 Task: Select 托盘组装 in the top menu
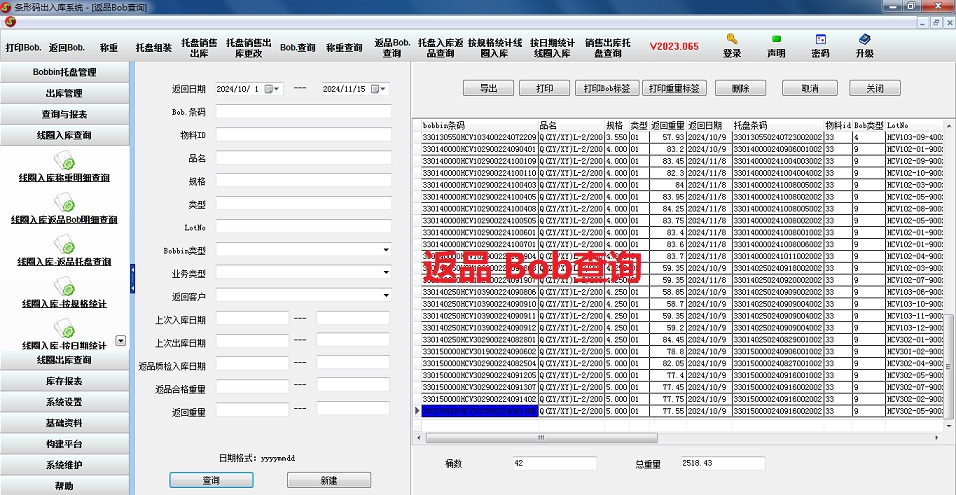point(153,47)
